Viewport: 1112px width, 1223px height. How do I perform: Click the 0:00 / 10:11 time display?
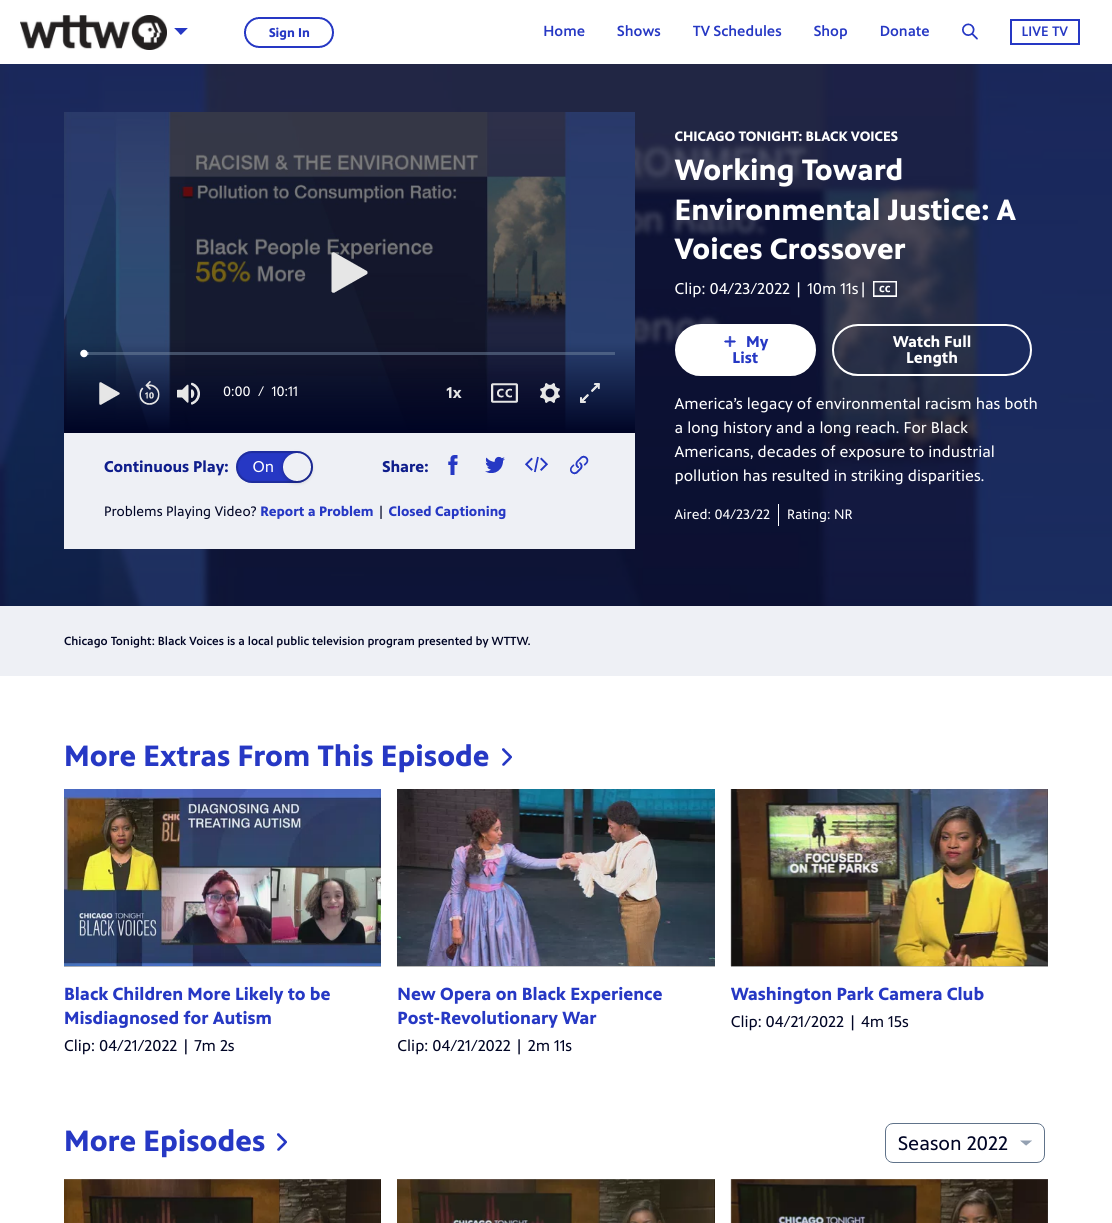[260, 392]
